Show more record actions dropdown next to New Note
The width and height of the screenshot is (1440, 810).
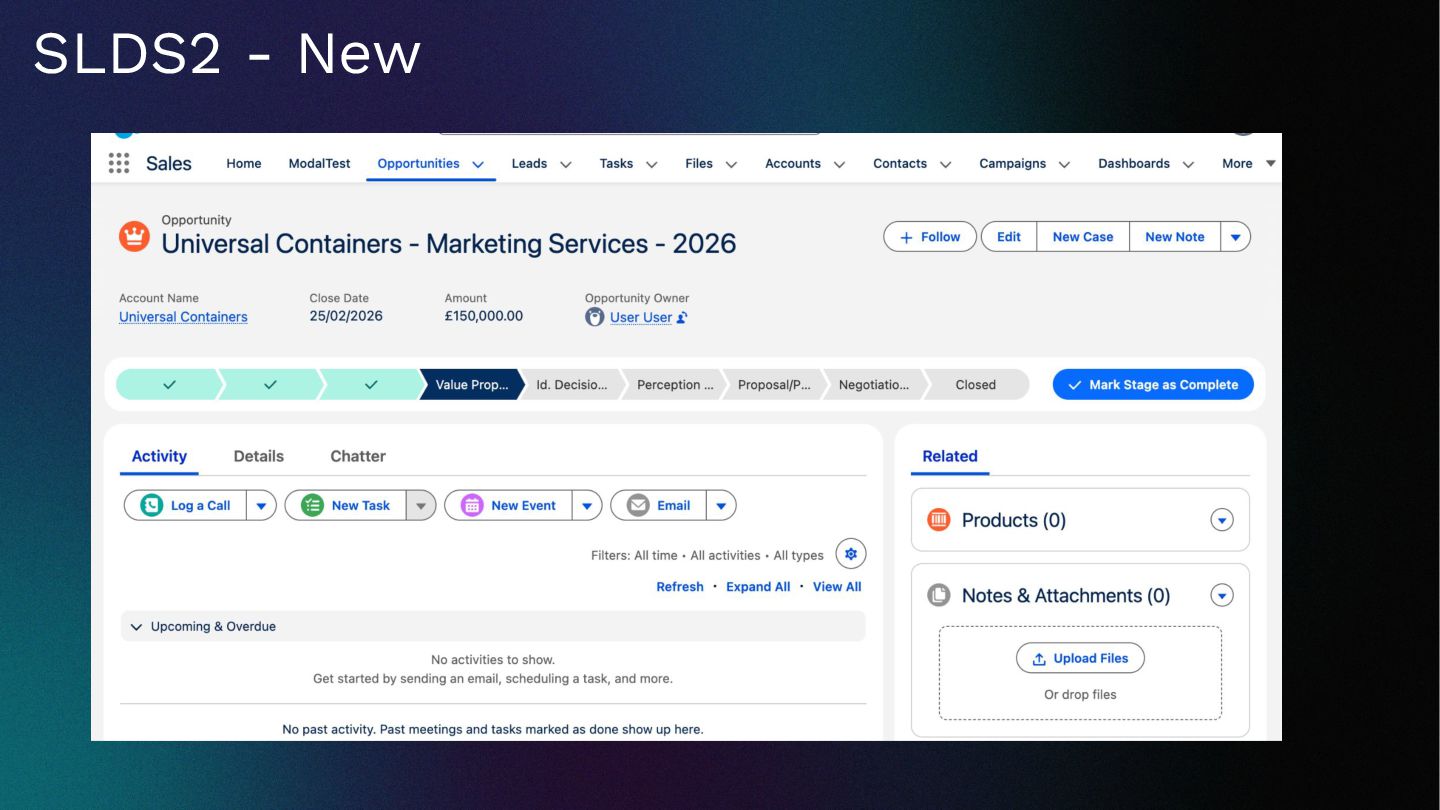click(x=1236, y=237)
